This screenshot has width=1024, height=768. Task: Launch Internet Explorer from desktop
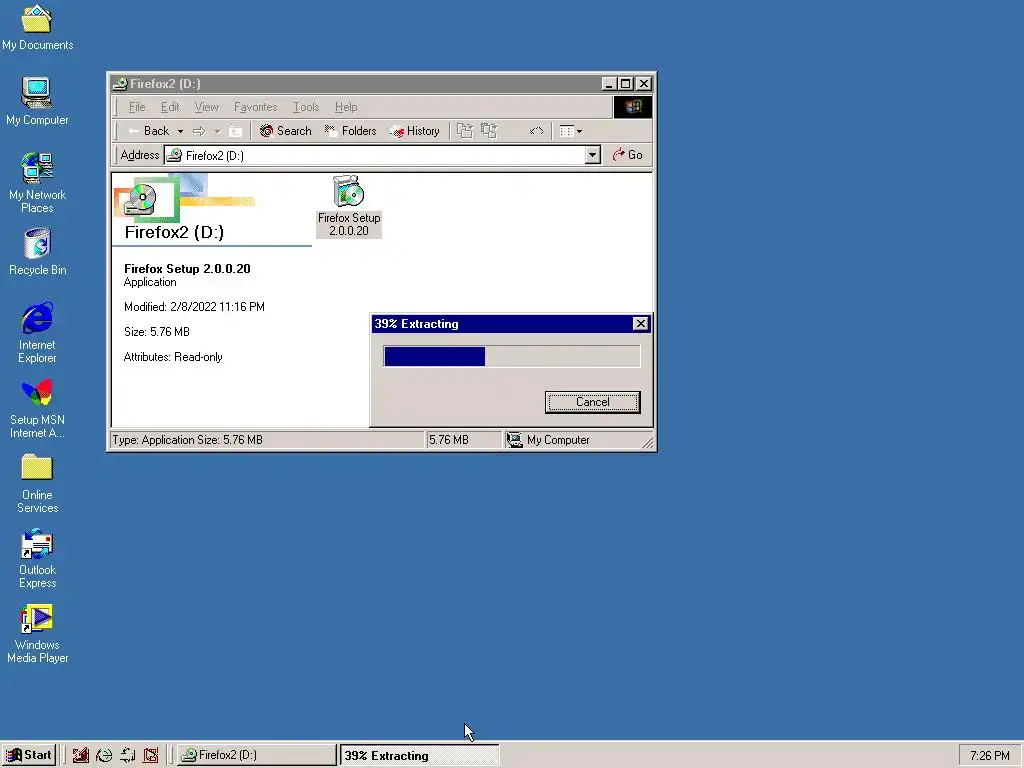(x=37, y=332)
